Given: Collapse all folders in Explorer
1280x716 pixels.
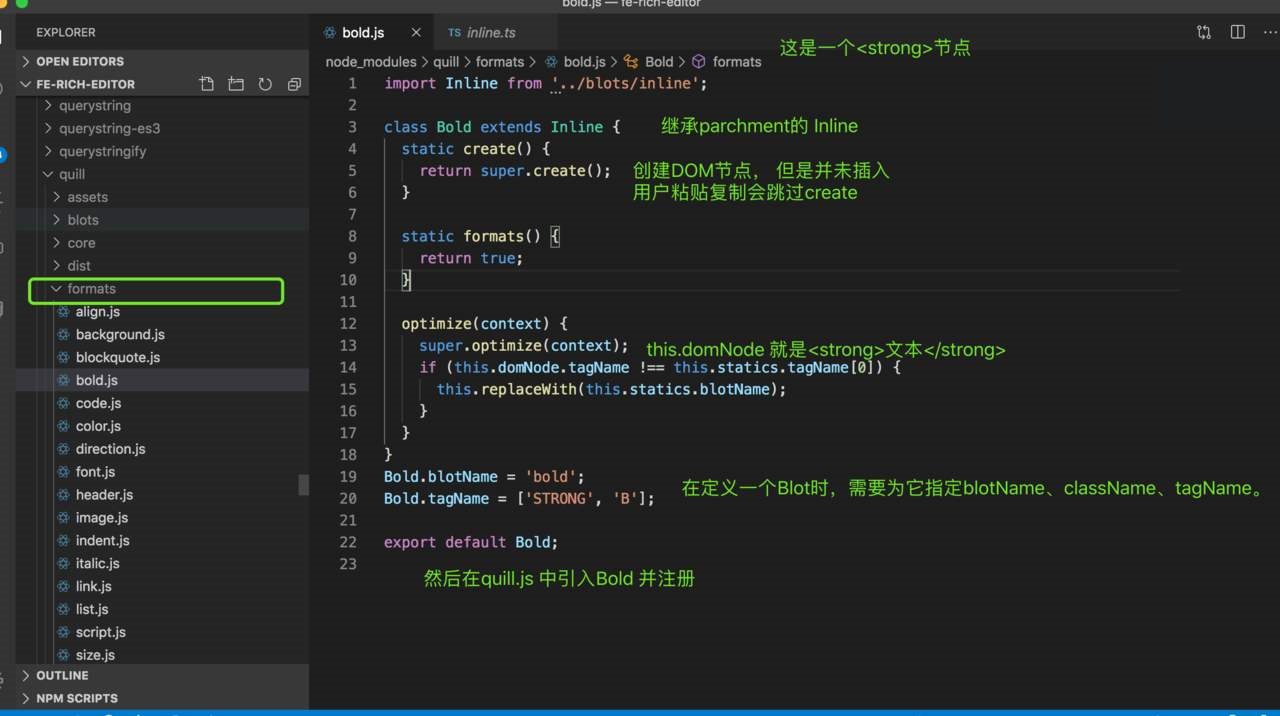Looking at the screenshot, I should click(294, 84).
